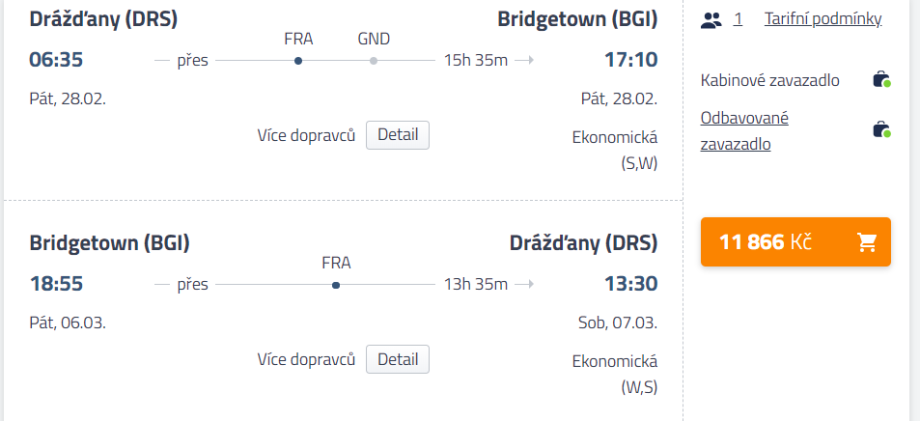Click the GND stopover dot on outbound flight
The width and height of the screenshot is (920, 421).
pos(373,61)
